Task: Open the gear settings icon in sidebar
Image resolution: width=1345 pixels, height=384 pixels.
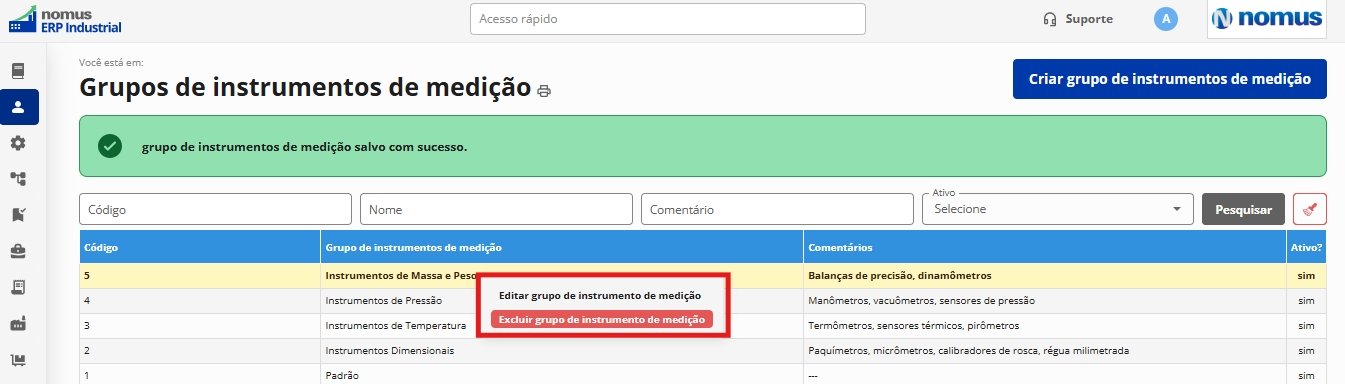Action: coord(18,143)
